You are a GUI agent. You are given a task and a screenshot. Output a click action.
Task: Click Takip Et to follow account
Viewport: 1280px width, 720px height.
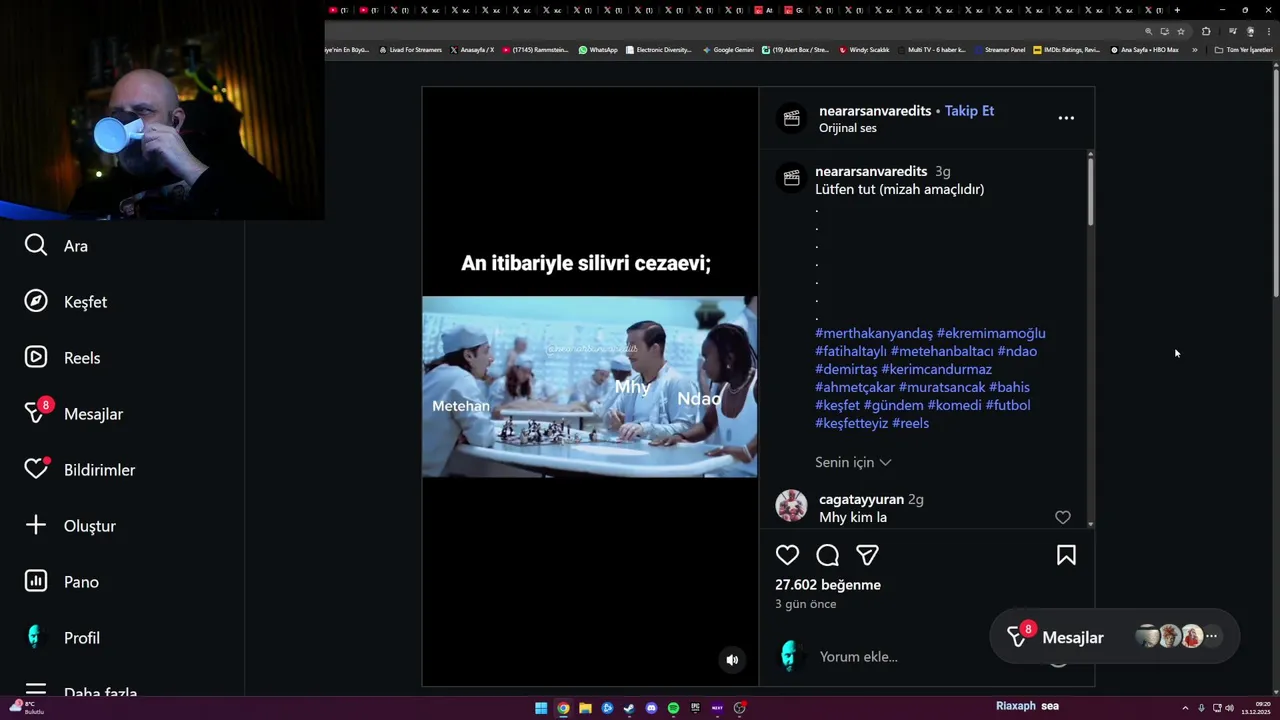[x=969, y=111]
